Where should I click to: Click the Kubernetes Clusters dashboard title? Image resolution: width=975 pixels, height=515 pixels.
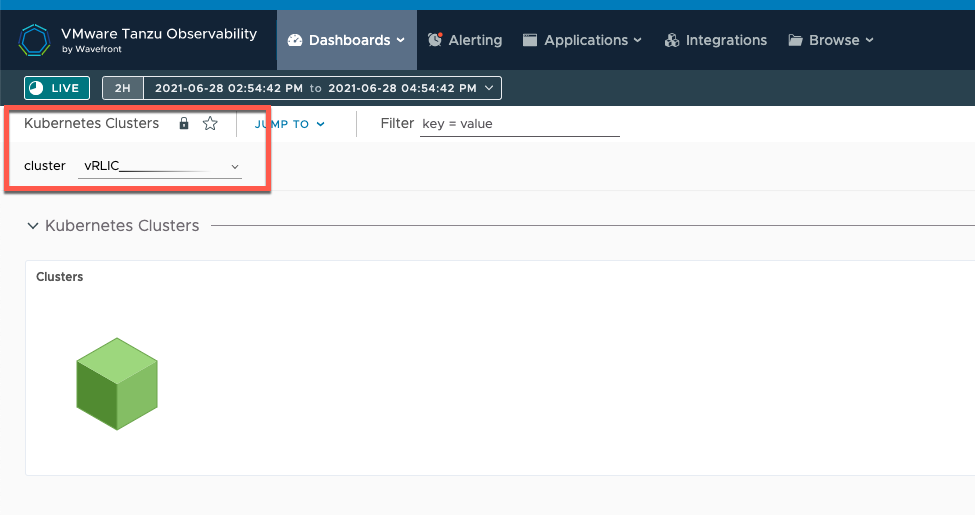click(91, 123)
